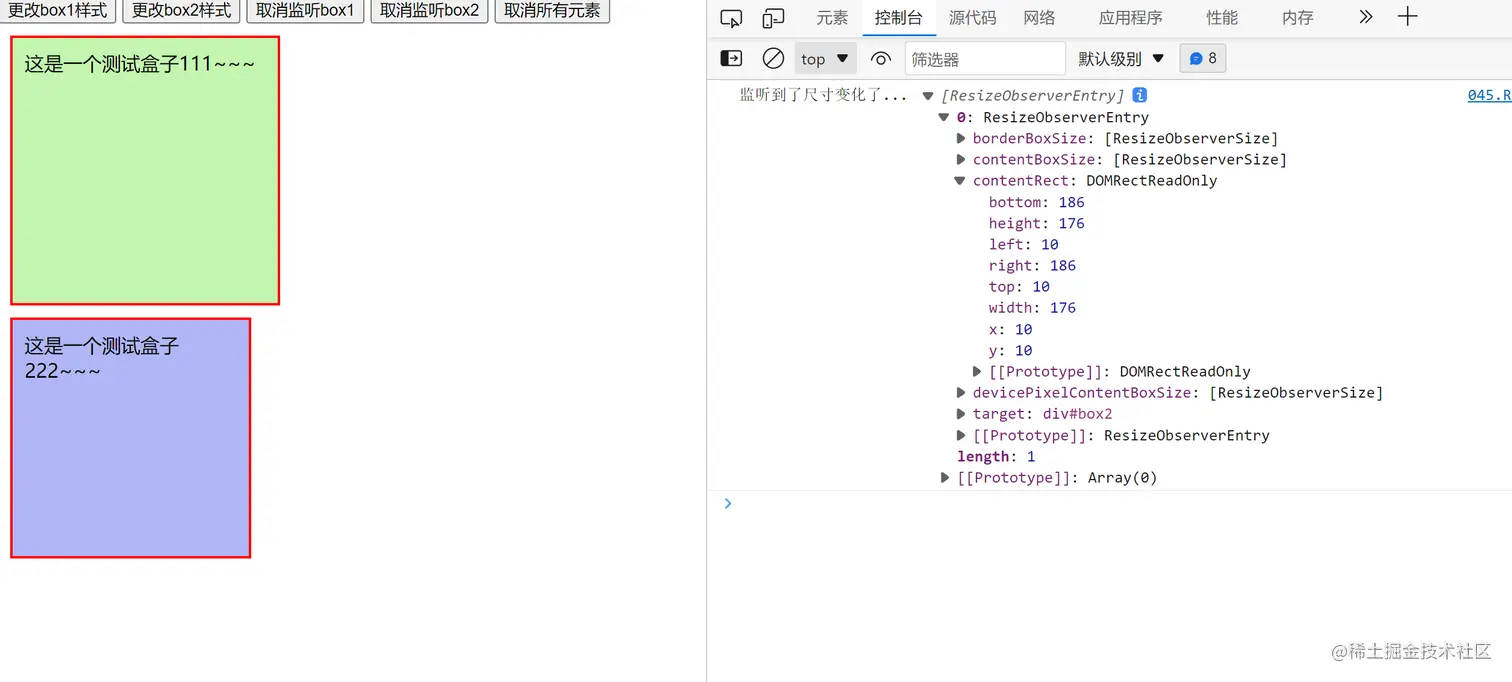Expand the DOMRectReadOnly prototype entry
This screenshot has height=682, width=1512.
(x=978, y=372)
